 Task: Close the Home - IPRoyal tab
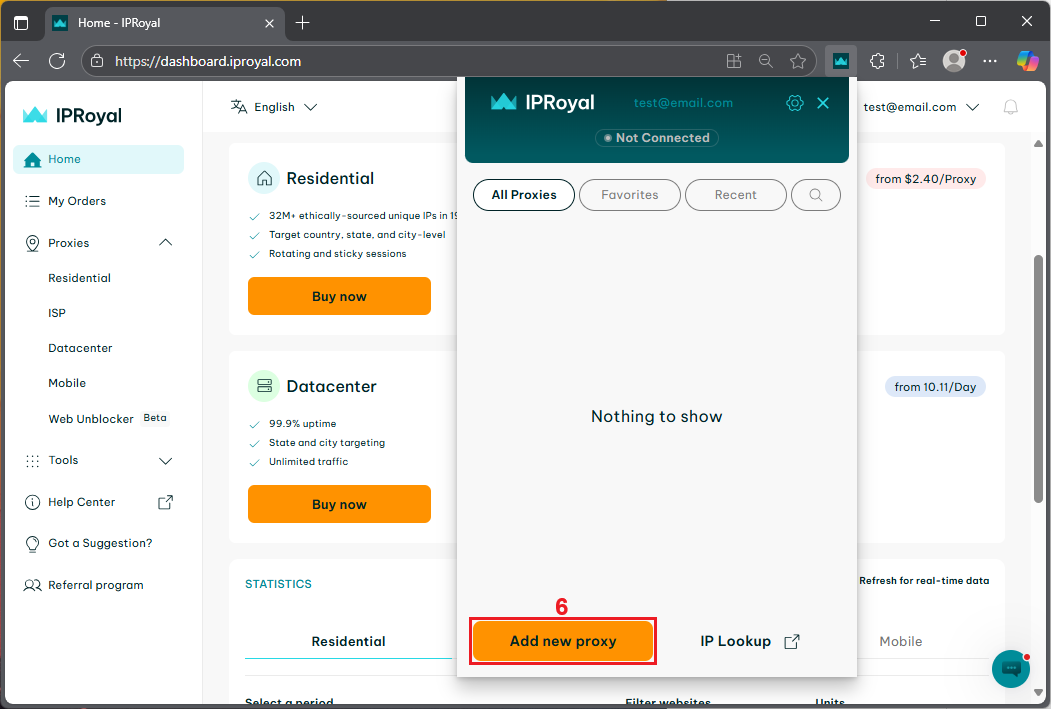coord(269,23)
